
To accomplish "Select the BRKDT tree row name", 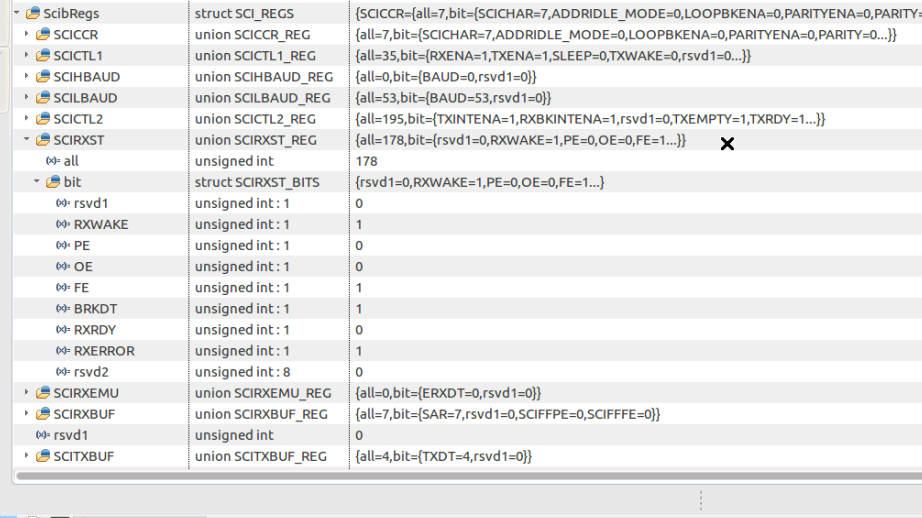I will coord(95,309).
